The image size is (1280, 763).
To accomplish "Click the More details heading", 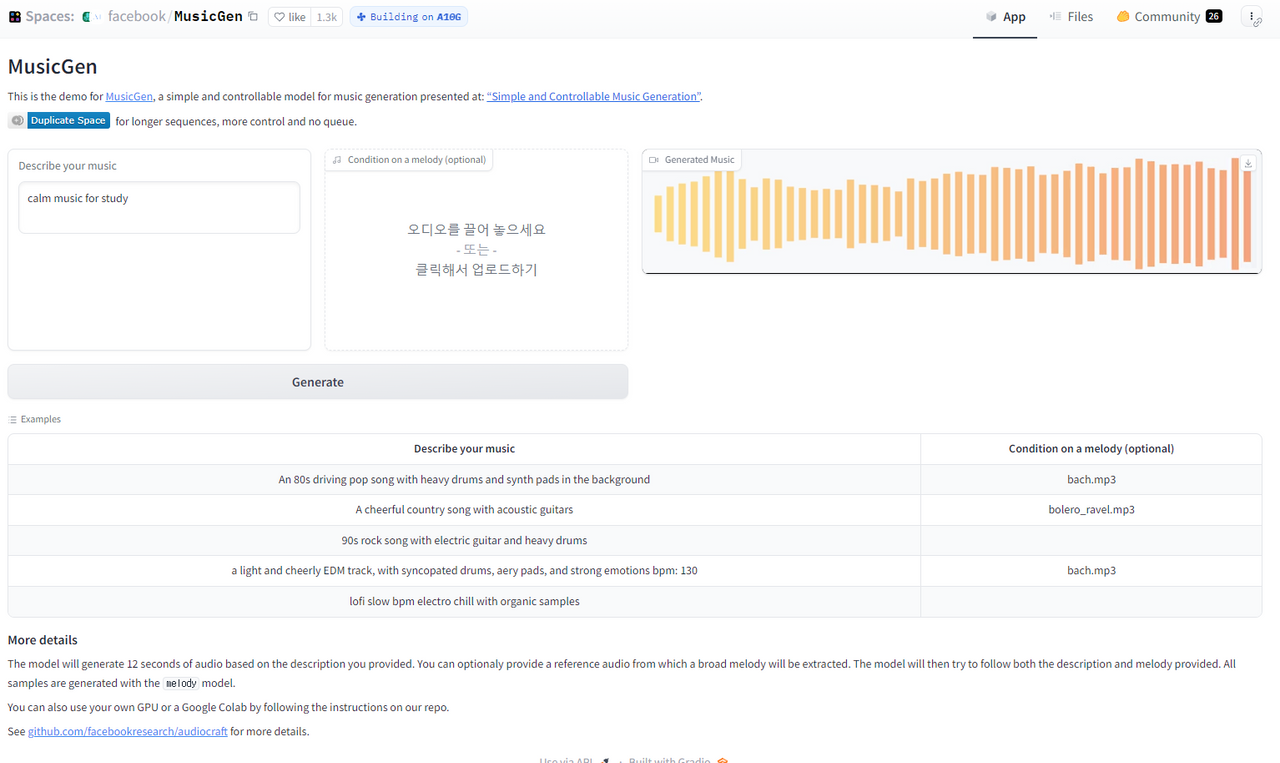I will 42,640.
